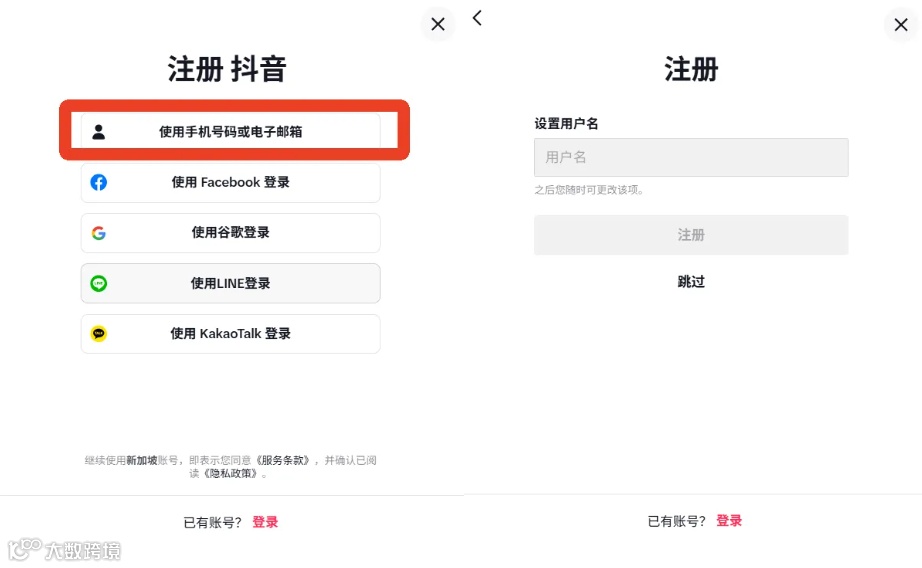Select 使用 Facebook 登录 text
922x568 pixels.
click(x=230, y=182)
